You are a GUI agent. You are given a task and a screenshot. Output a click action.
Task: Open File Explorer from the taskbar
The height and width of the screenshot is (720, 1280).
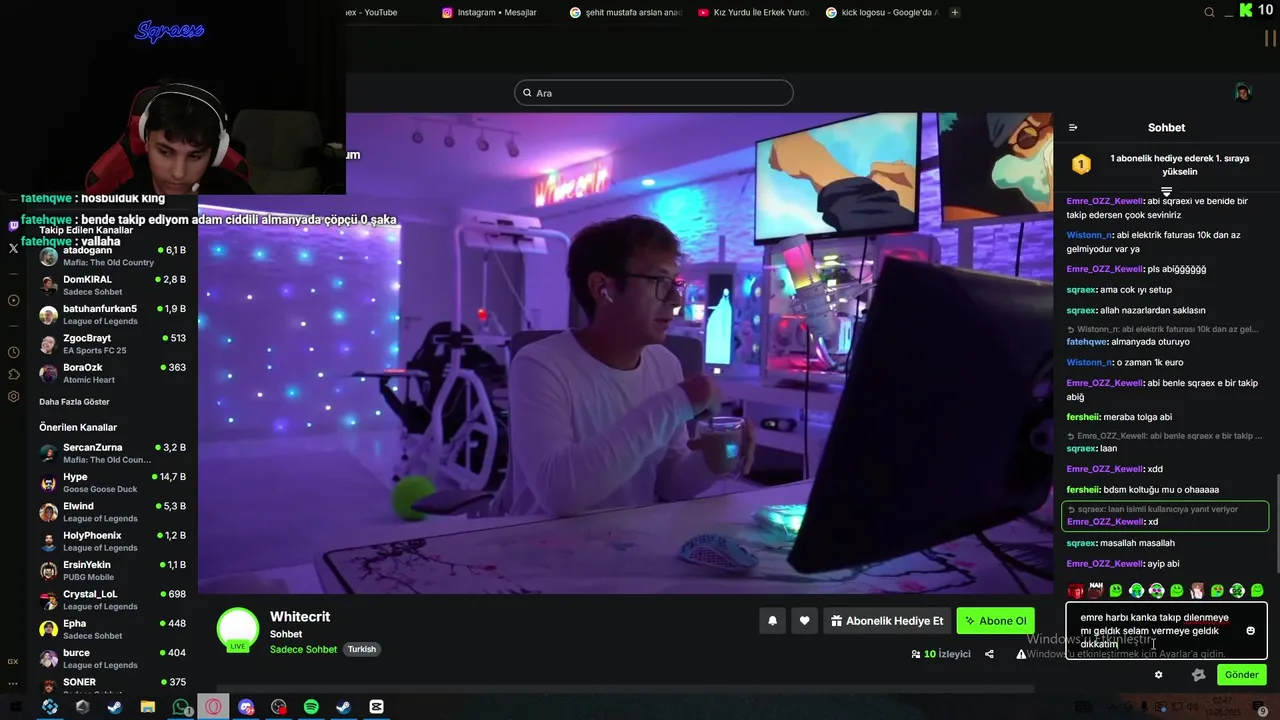pyautogui.click(x=147, y=707)
